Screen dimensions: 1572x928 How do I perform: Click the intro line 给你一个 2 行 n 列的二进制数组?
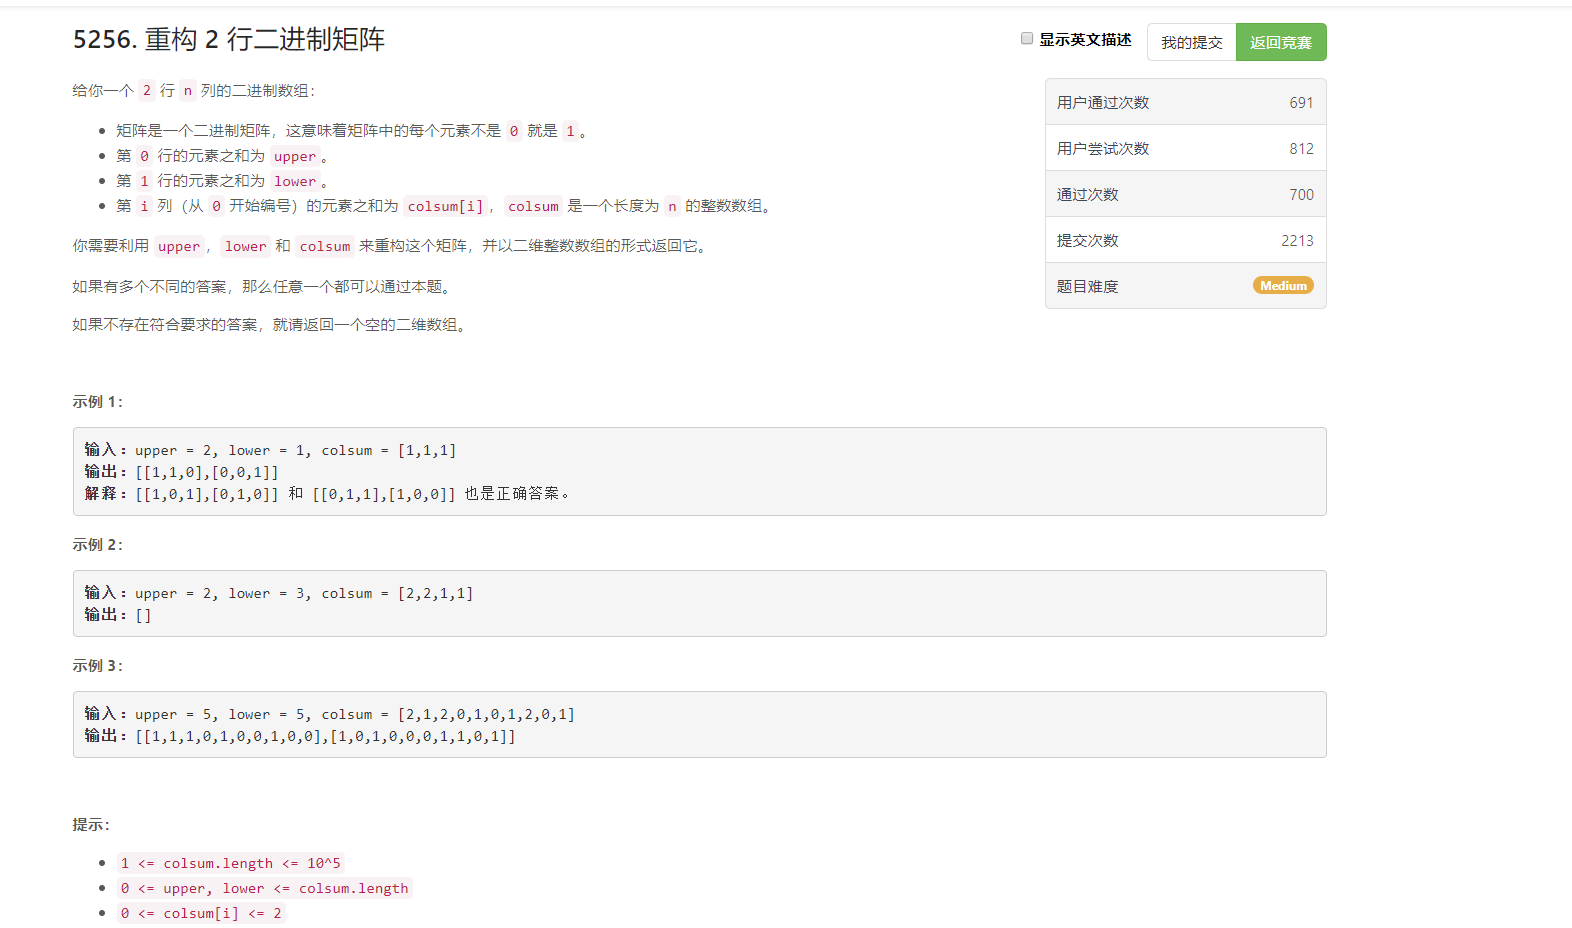[x=194, y=90]
